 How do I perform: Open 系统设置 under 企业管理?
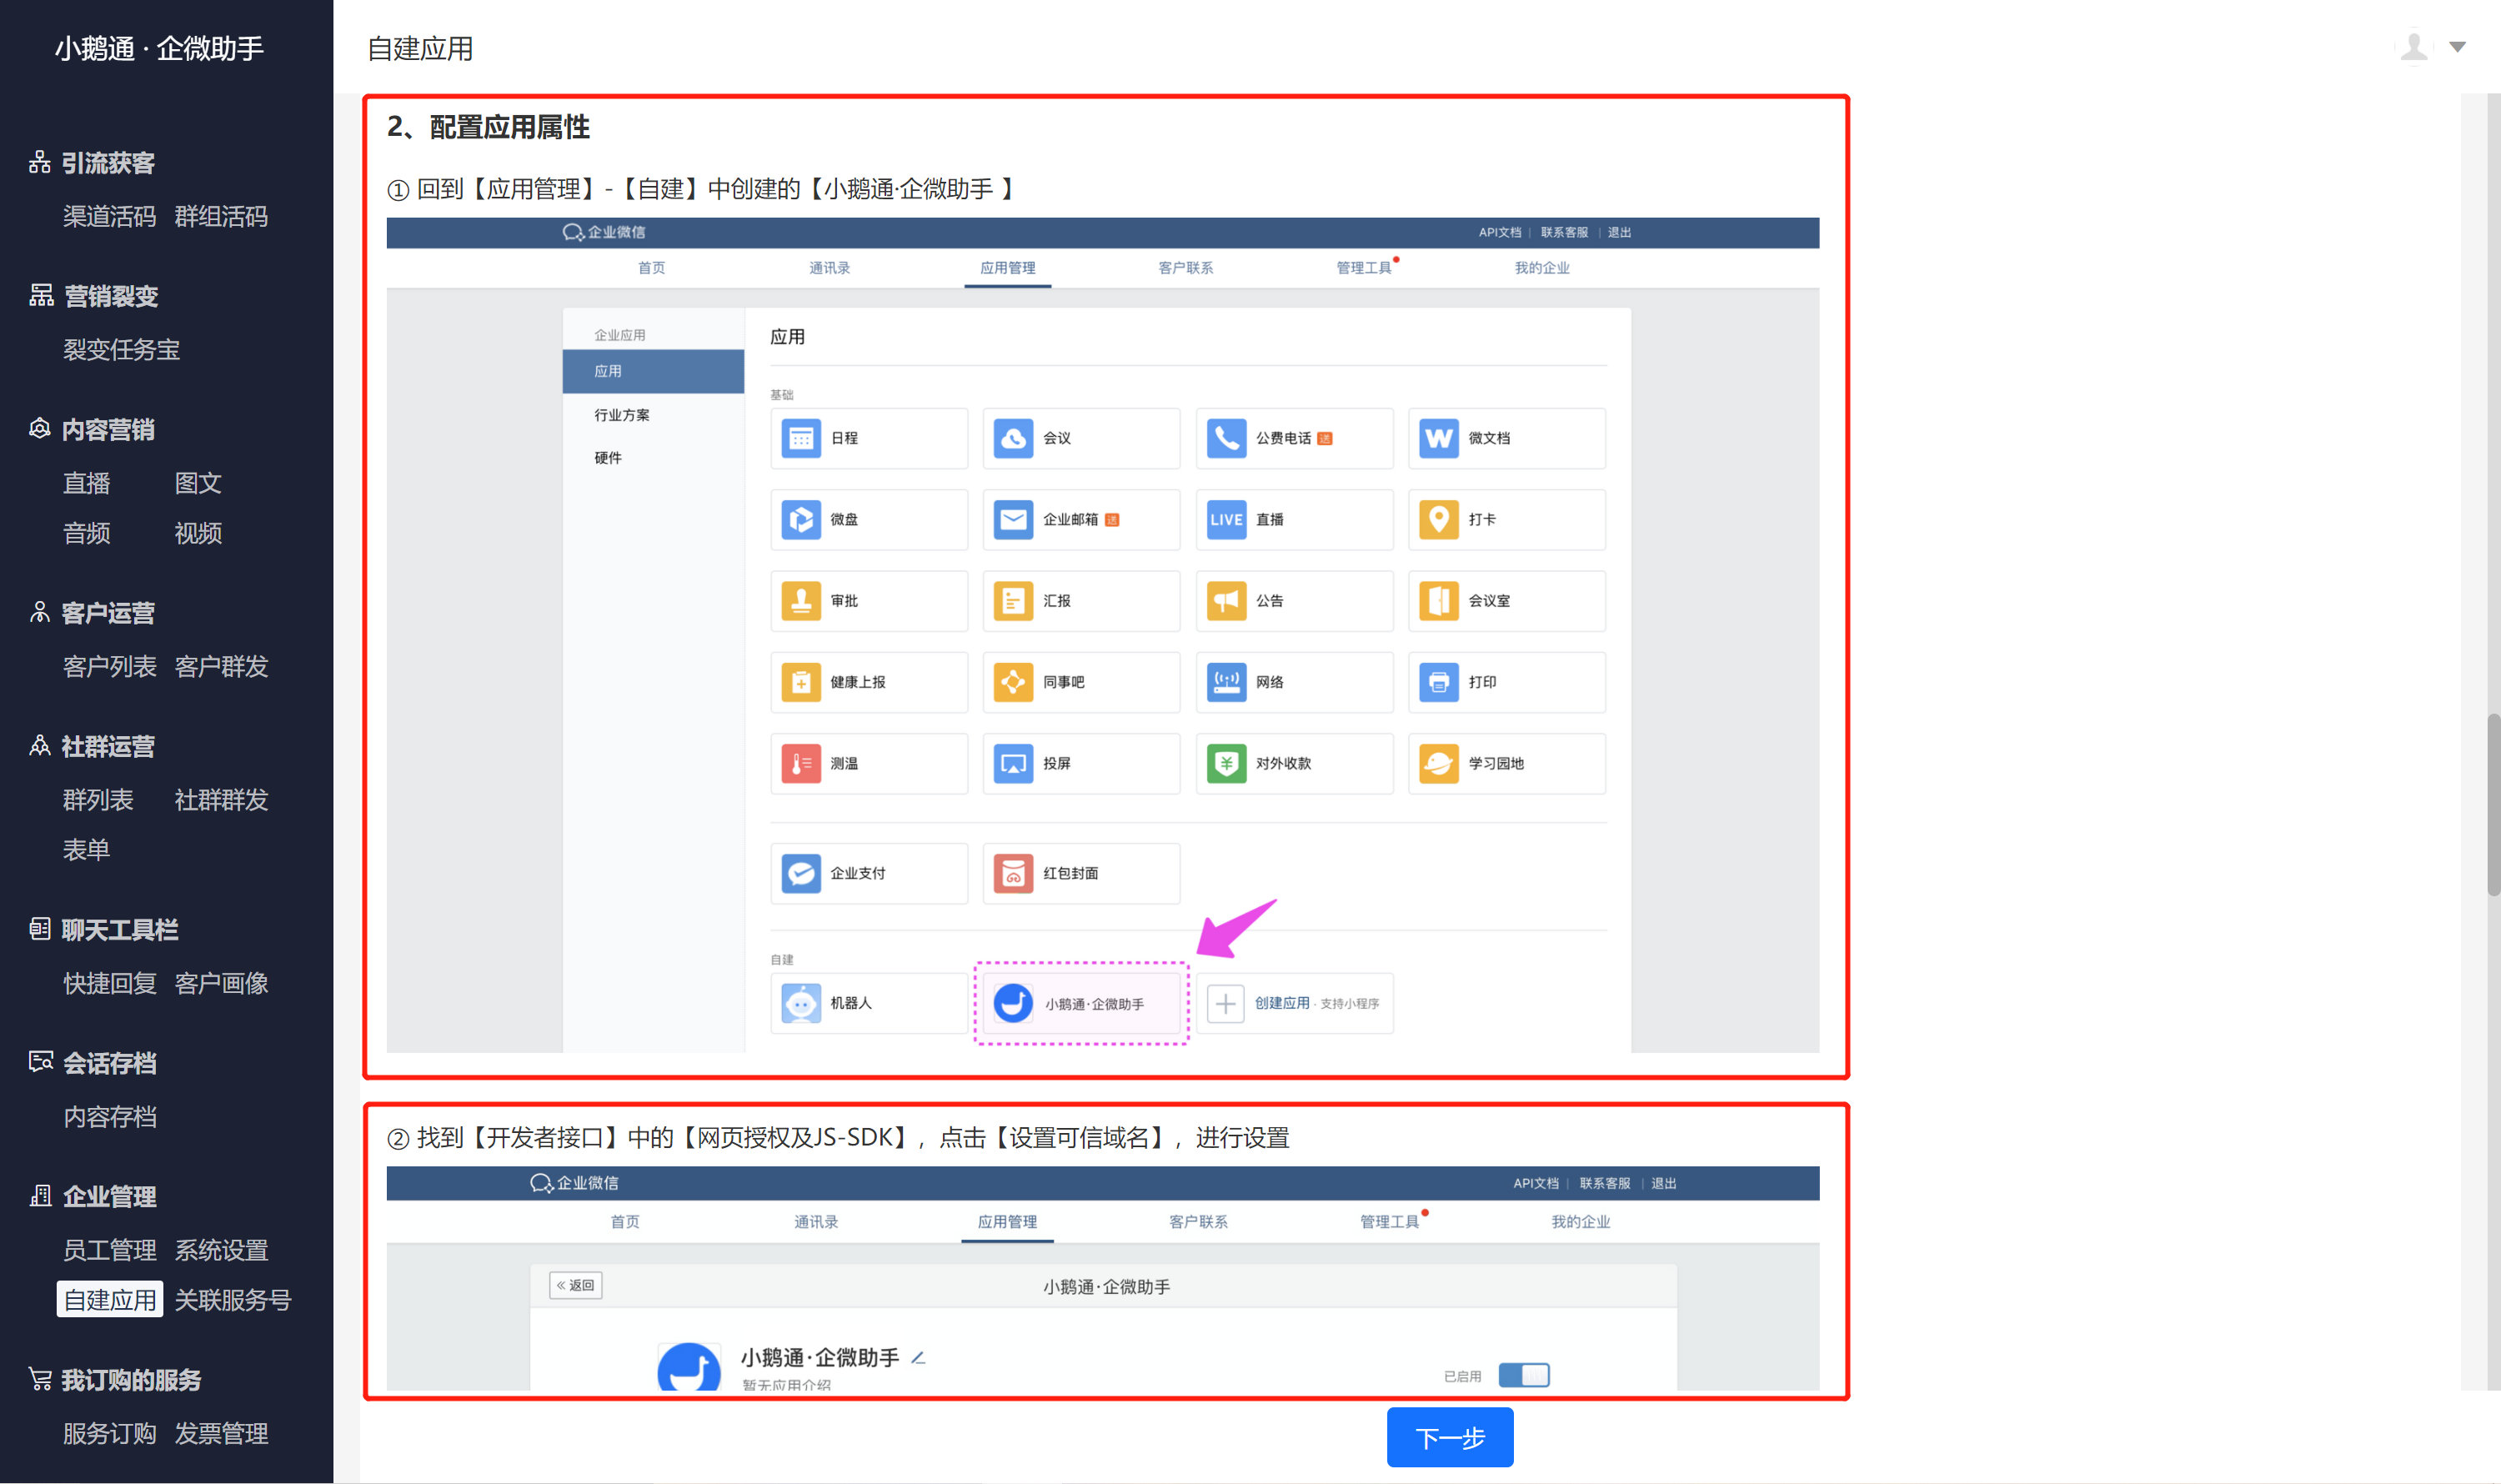pos(221,1250)
